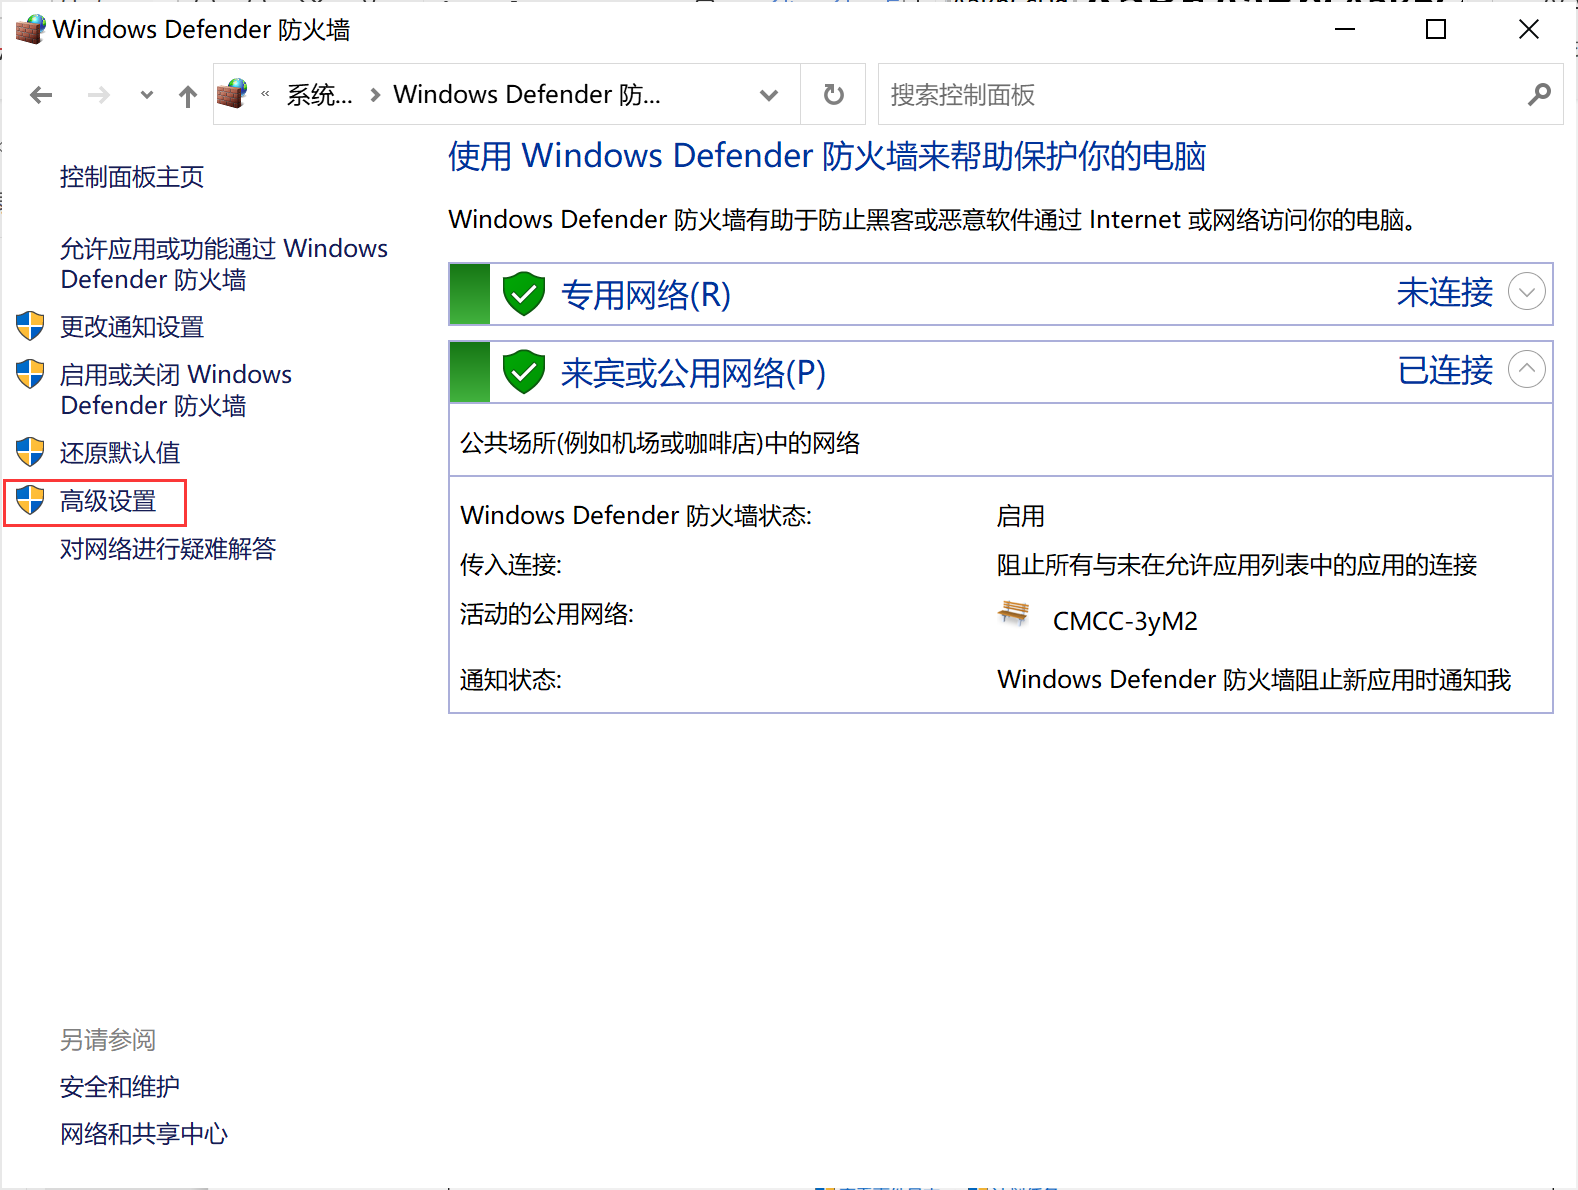The image size is (1578, 1190).
Task: Collapse the 来宾或公用网络(P) section chevron
Action: click(x=1526, y=369)
